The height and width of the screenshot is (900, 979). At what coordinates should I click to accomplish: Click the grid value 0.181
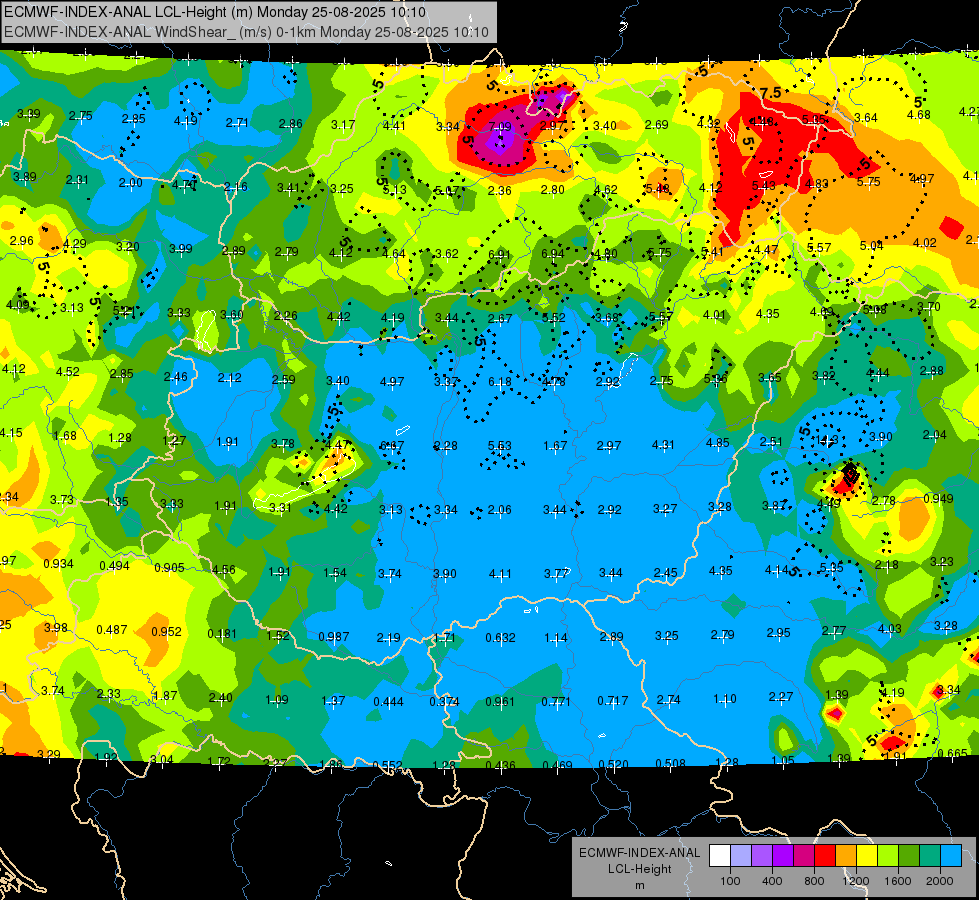pyautogui.click(x=222, y=634)
